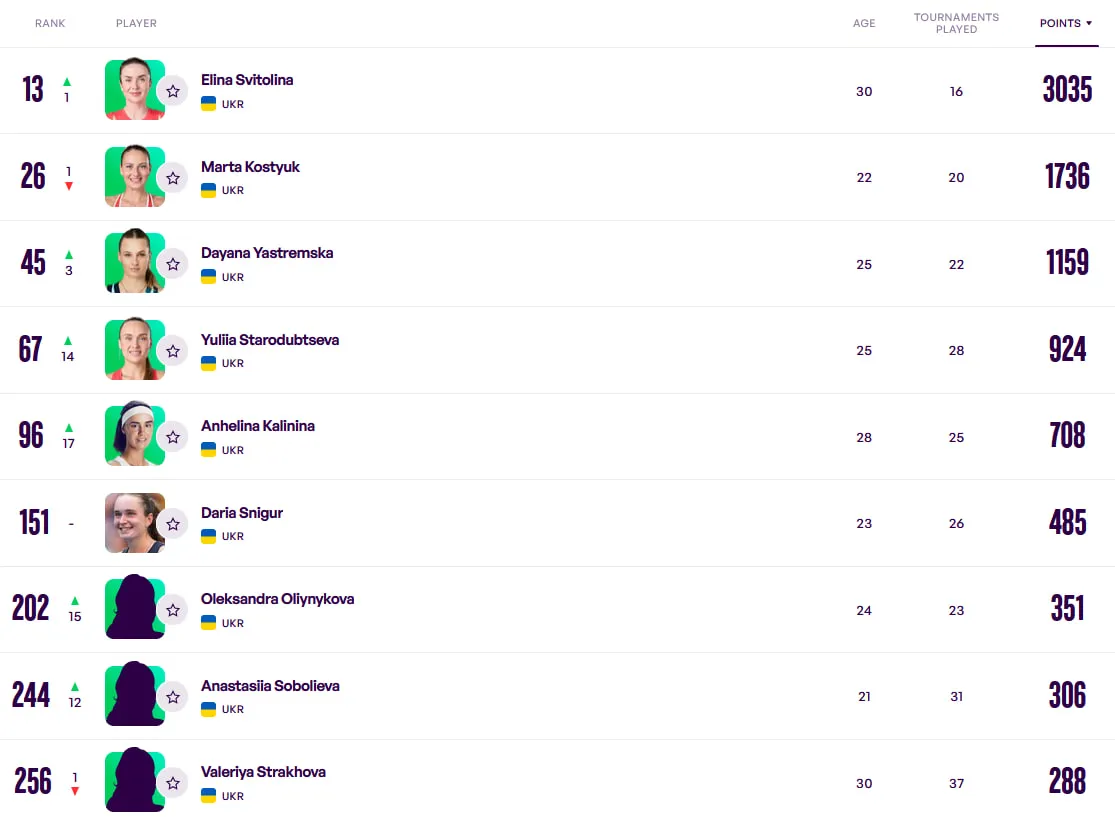Click the star icon beside Oleksandra Oliynykova
The width and height of the screenshot is (1115, 817).
173,610
